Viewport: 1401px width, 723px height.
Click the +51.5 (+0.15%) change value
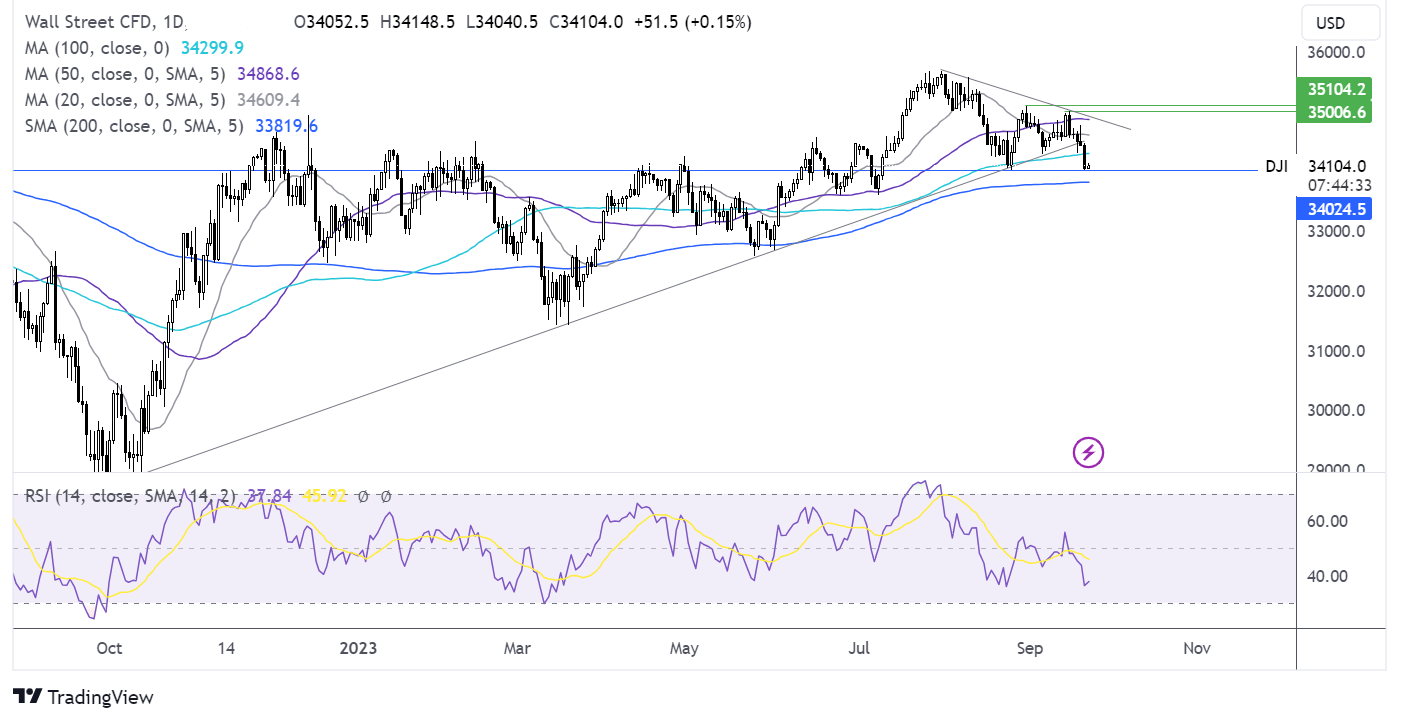click(691, 21)
